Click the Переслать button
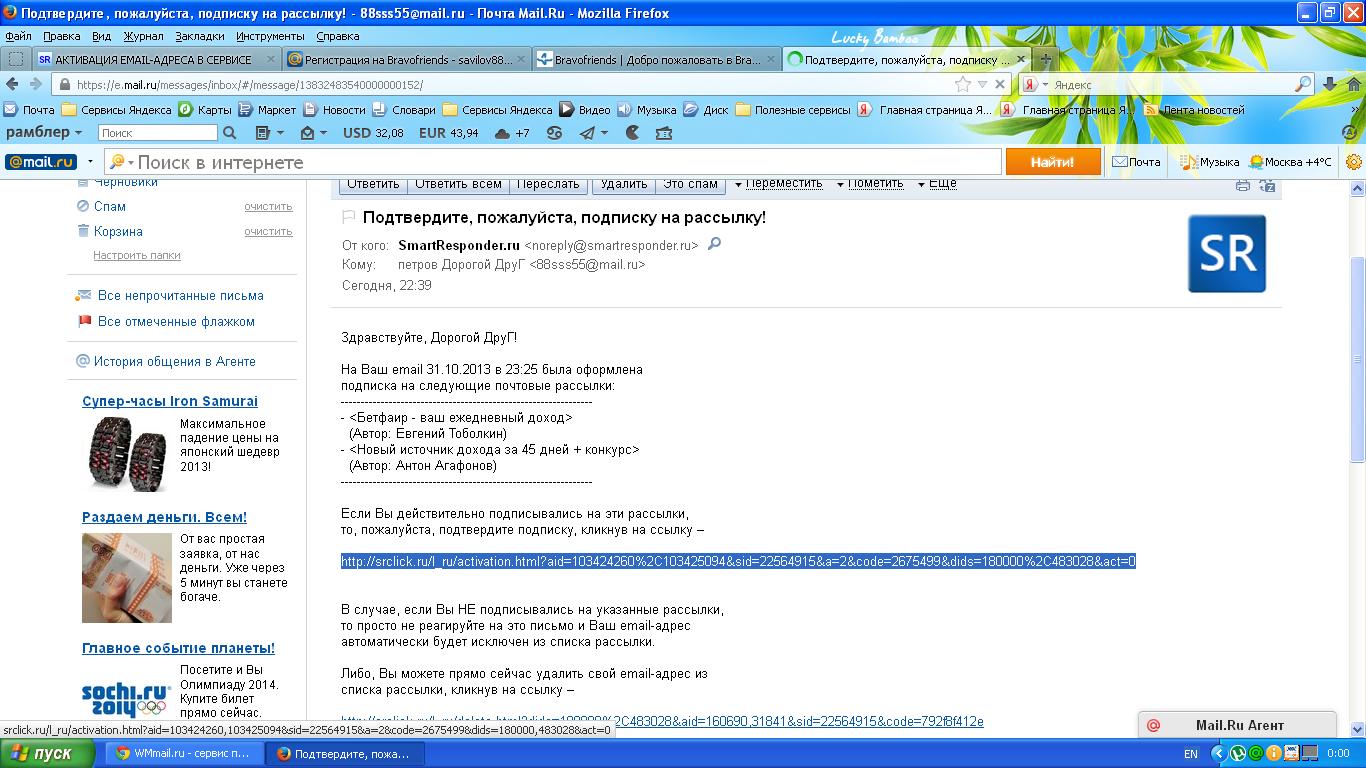This screenshot has height=768, width=1366. click(548, 184)
